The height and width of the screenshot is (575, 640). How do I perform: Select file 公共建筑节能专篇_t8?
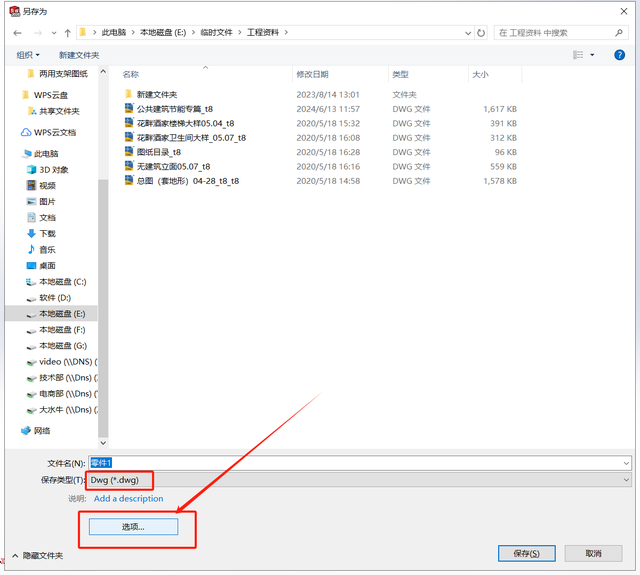(x=320, y=109)
